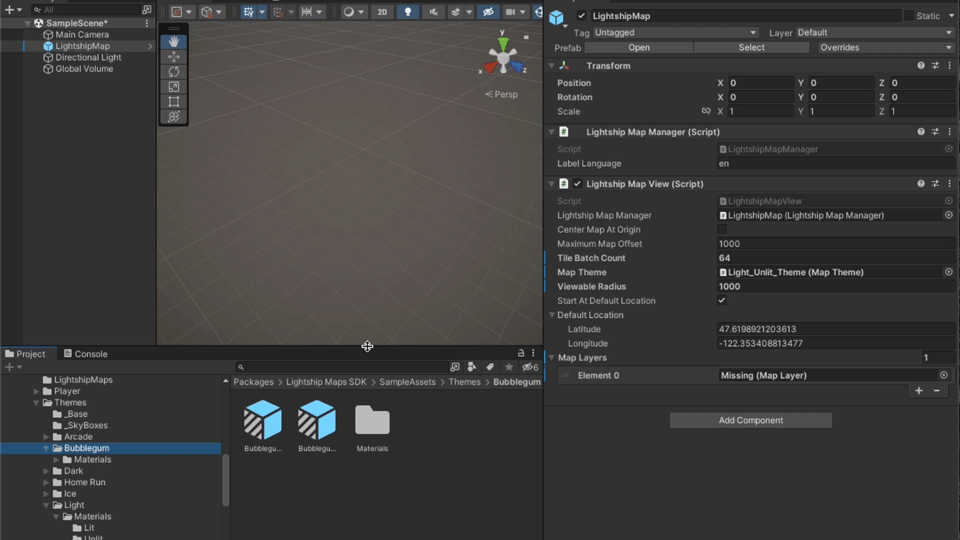The width and height of the screenshot is (960, 540).
Task: Toggle 2D view mode
Action: coord(382,12)
